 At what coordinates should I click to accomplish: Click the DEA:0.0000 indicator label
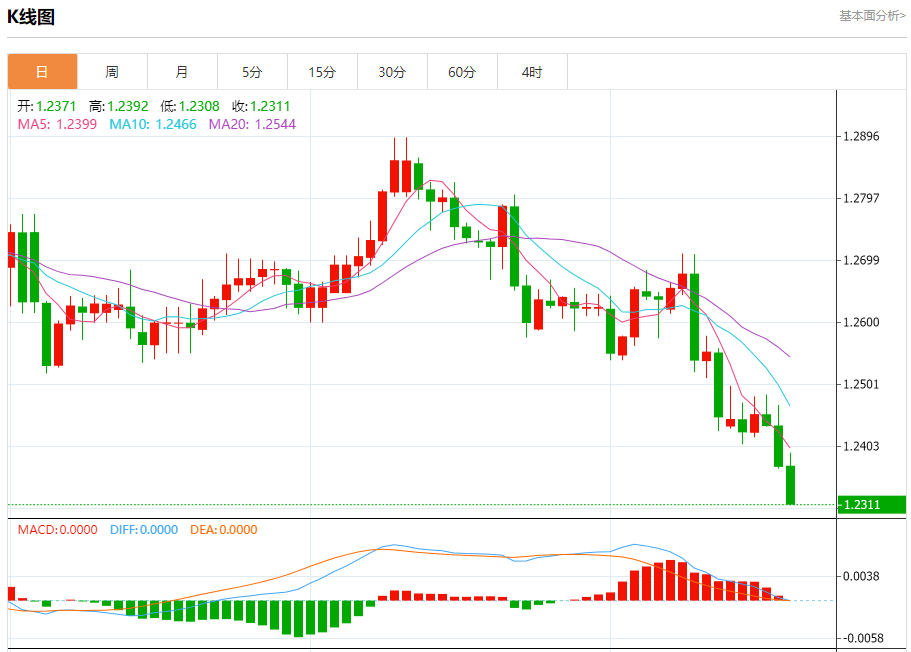pos(224,530)
